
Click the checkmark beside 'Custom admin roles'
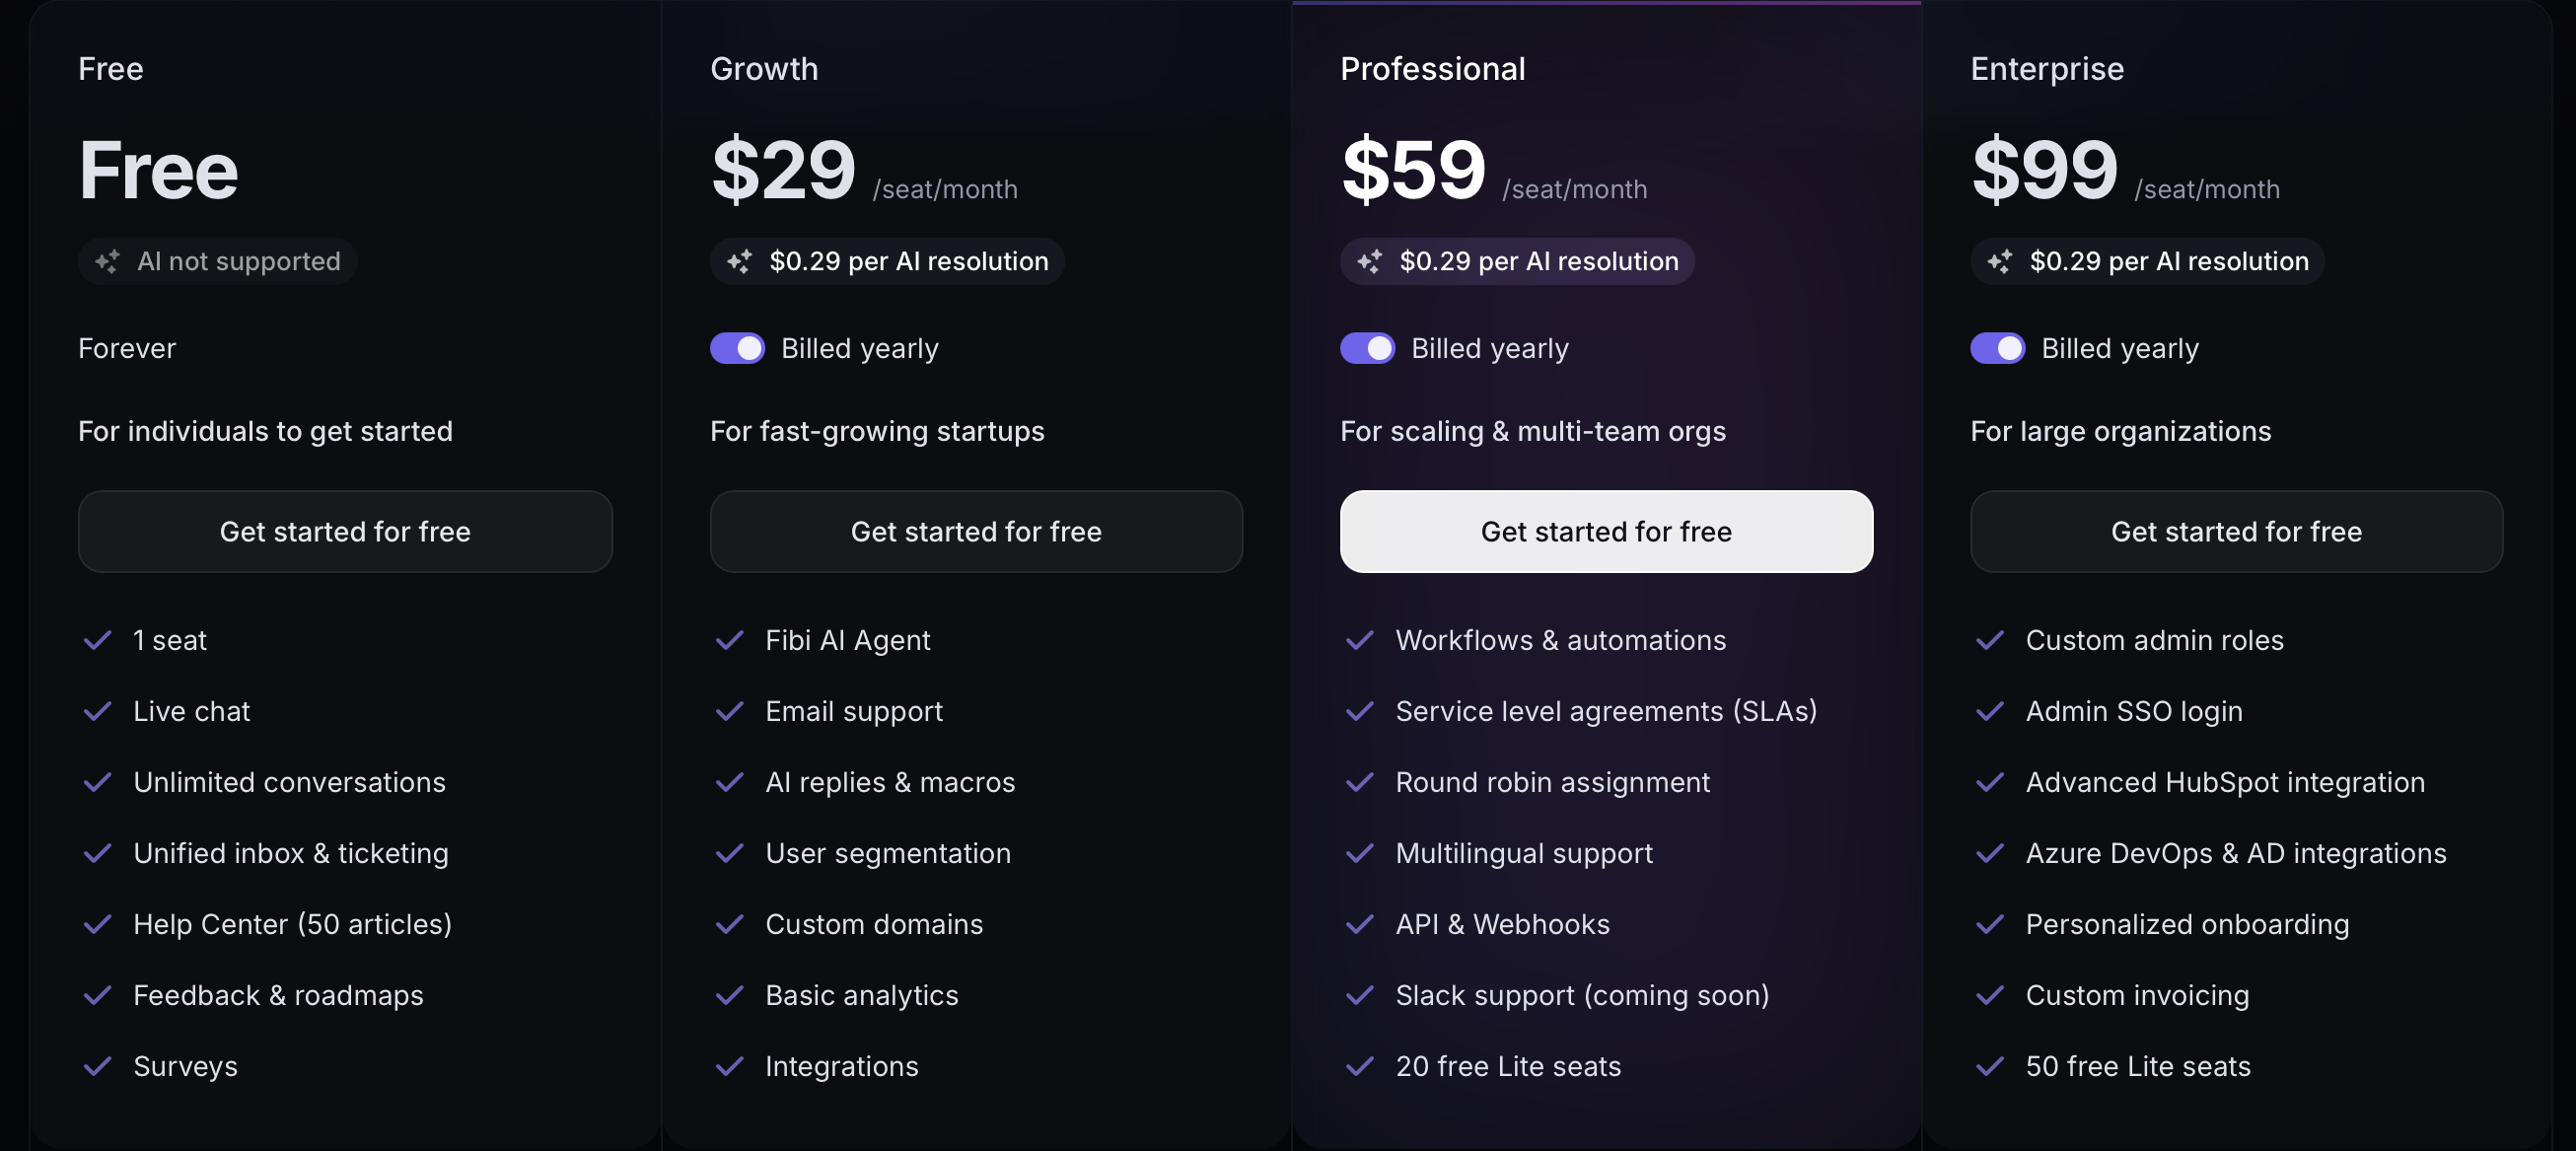(1991, 640)
